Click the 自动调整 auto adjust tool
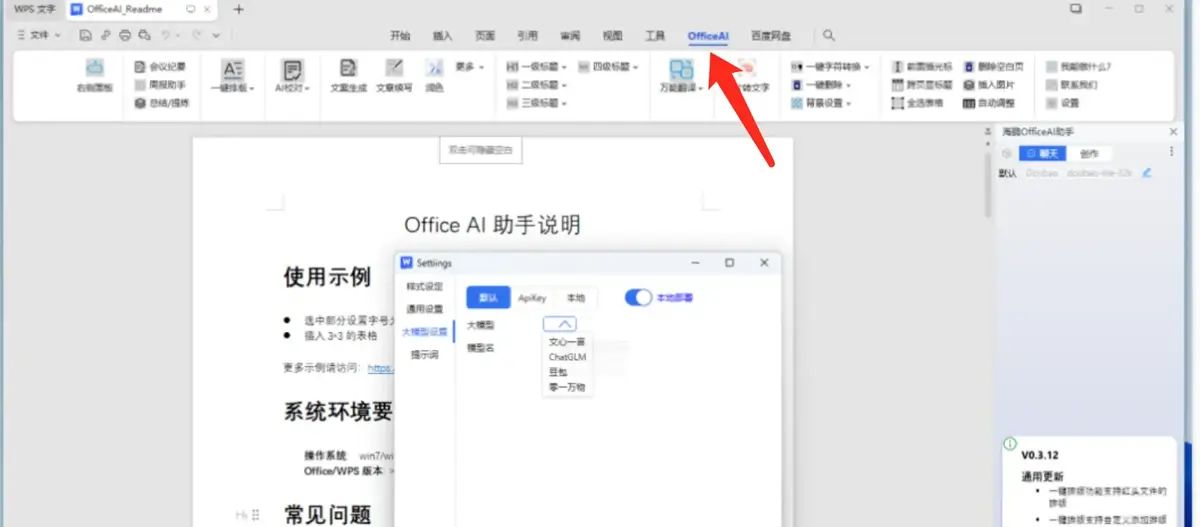 (989, 102)
